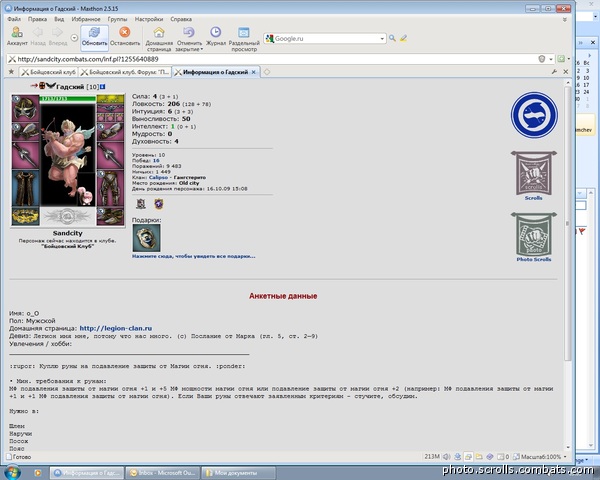The height and width of the screenshot is (480, 600).
Task: Click the download status bar icon
Action: pyautogui.click(x=457, y=457)
